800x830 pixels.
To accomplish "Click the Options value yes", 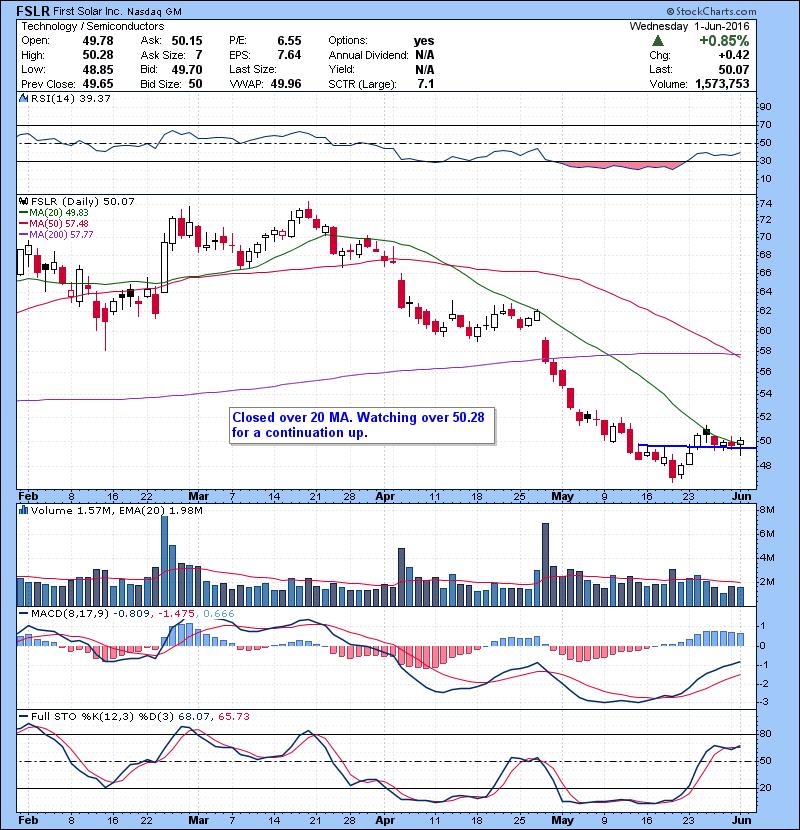I will [424, 41].
